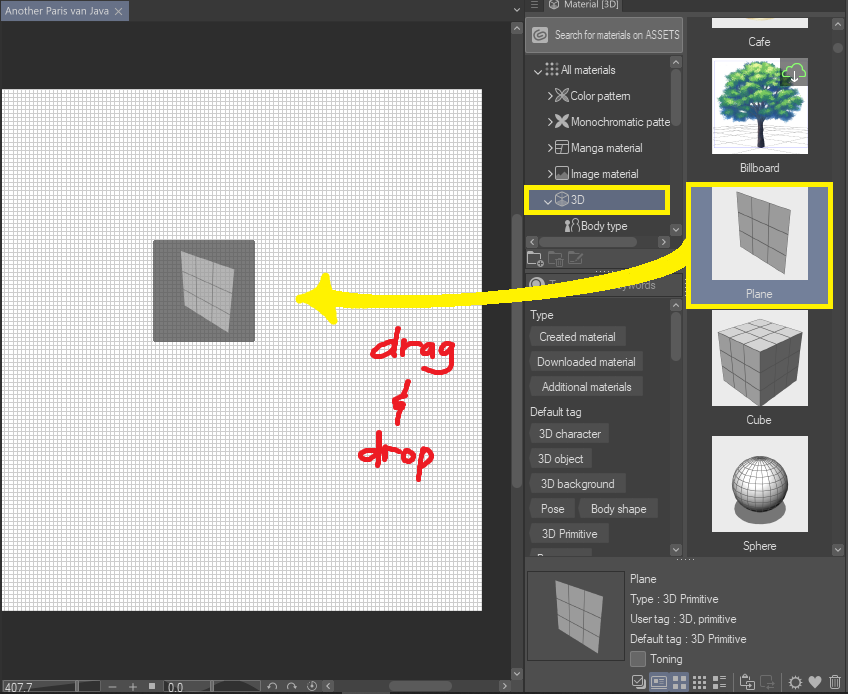Toggle thumbnail view with material names
The width and height of the screenshot is (848, 694).
pos(658,682)
